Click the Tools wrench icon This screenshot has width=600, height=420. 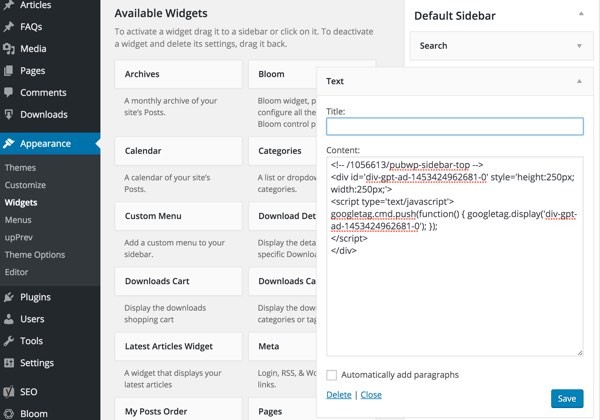pos(8,341)
